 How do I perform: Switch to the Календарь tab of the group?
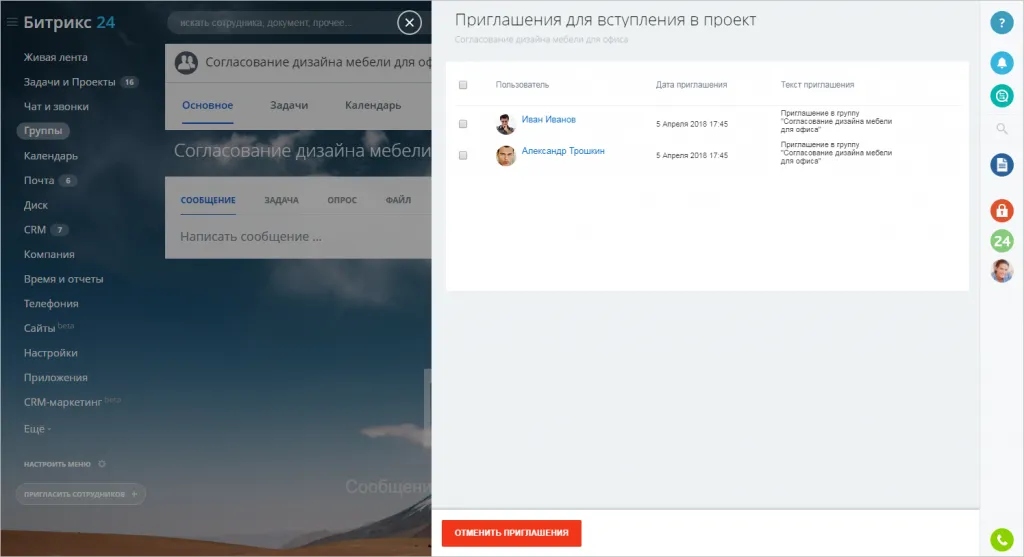(373, 106)
